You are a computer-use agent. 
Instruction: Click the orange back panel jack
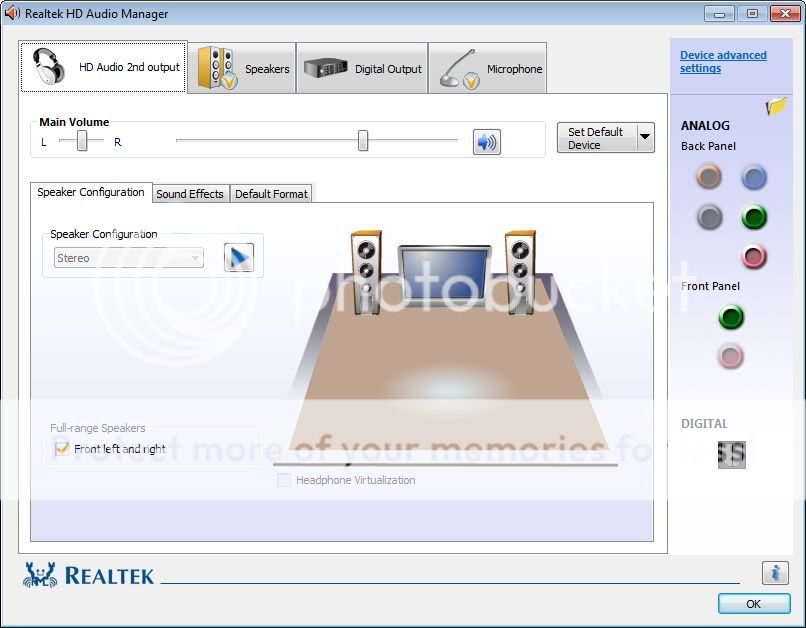(x=709, y=177)
